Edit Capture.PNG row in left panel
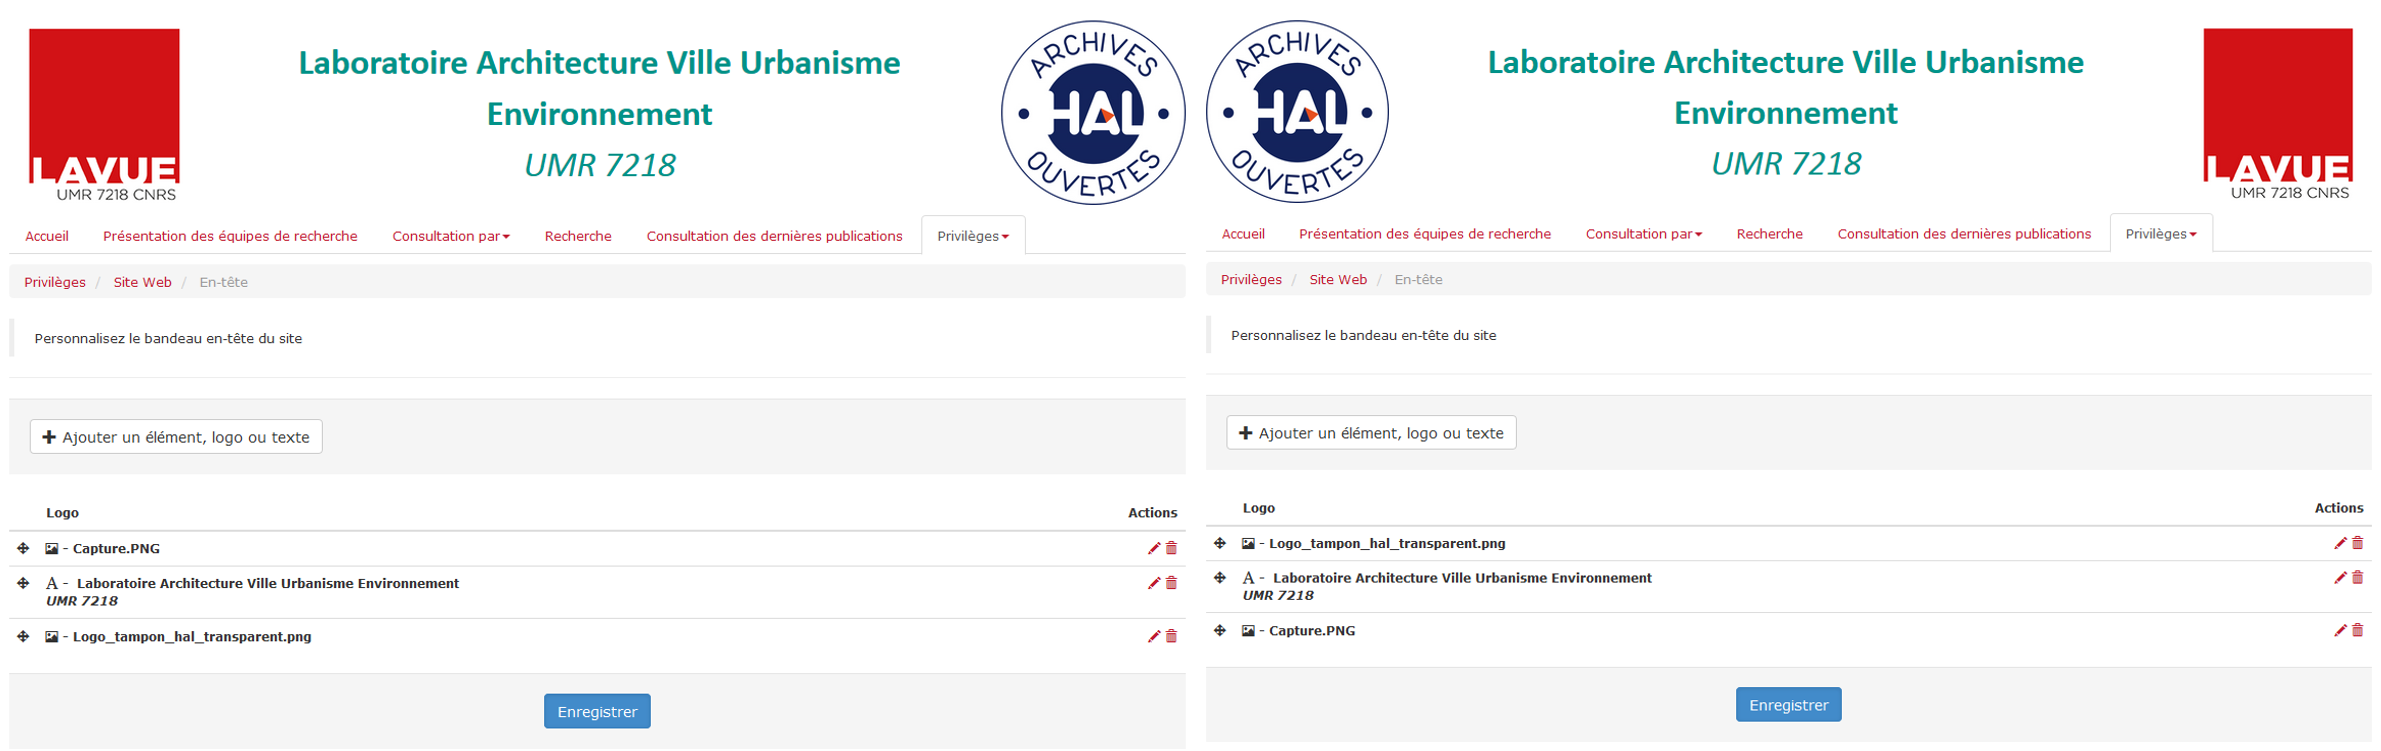The image size is (2381, 751). point(1154,548)
